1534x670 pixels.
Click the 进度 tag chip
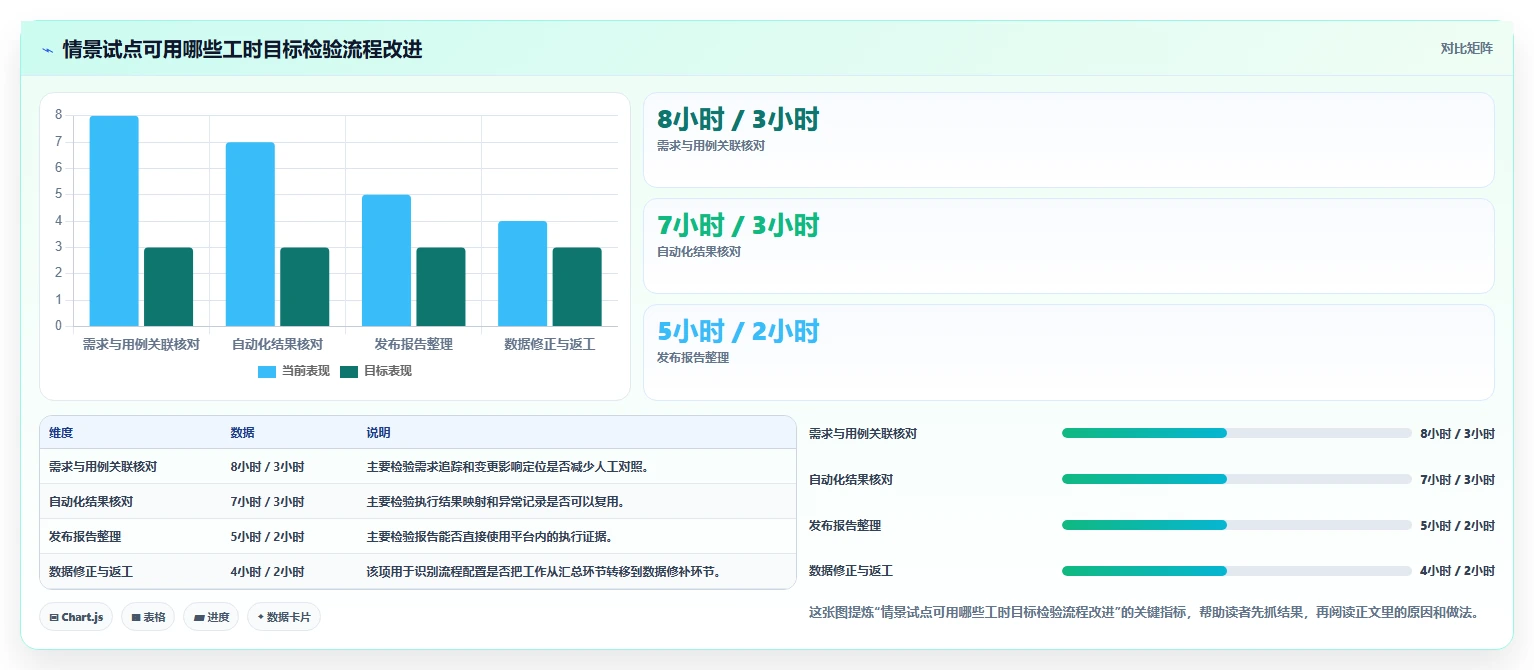click(x=211, y=617)
